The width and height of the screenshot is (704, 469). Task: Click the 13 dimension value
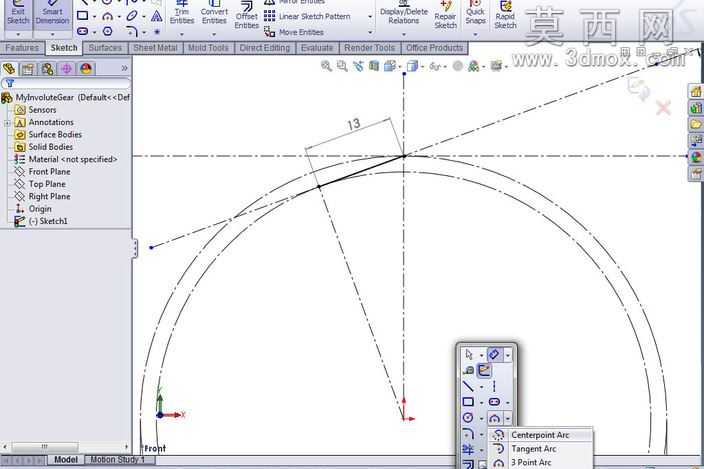click(x=353, y=124)
